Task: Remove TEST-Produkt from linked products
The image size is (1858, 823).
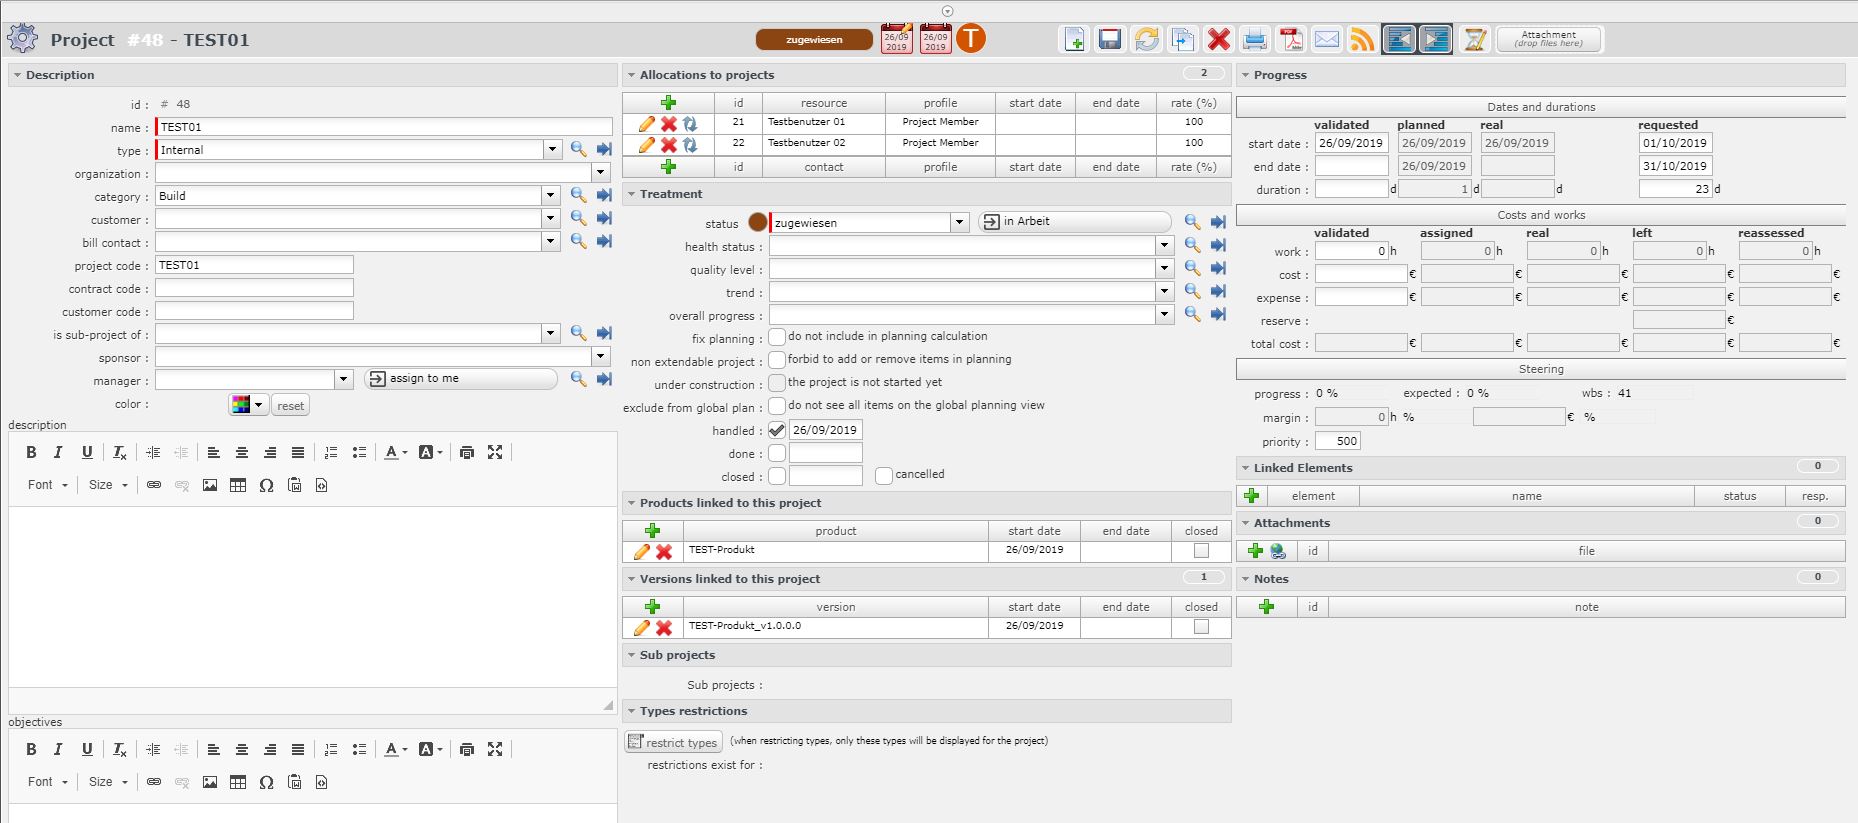Action: coord(664,552)
